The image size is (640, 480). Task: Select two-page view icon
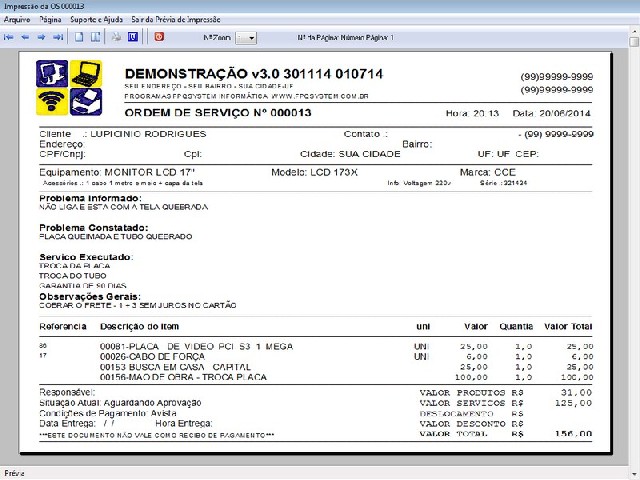[x=96, y=37]
